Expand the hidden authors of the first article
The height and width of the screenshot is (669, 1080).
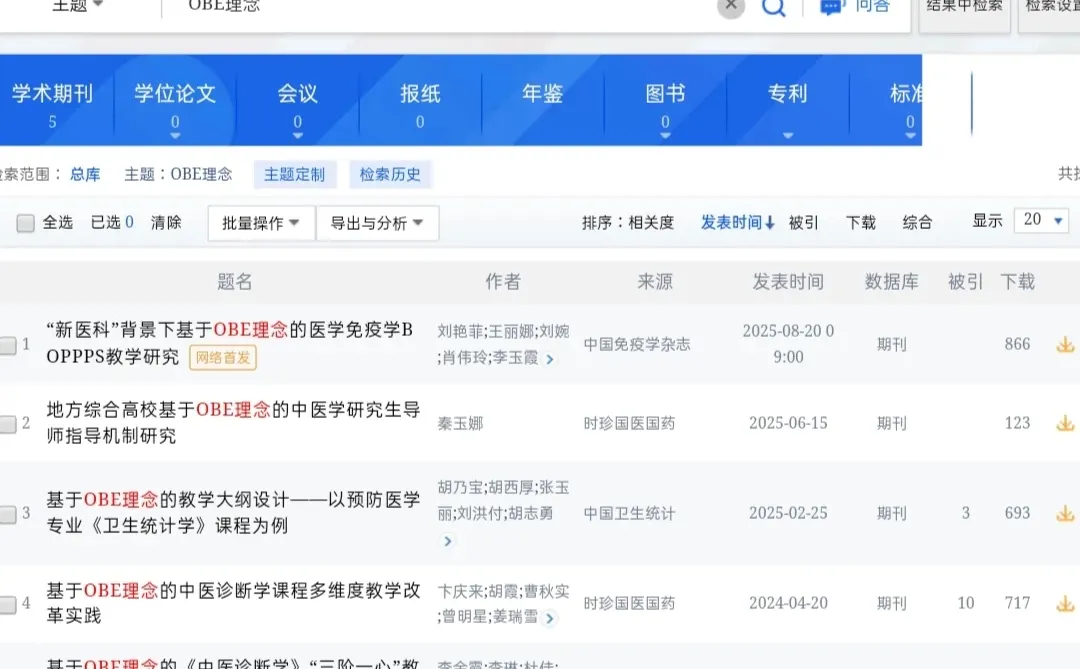pos(550,360)
